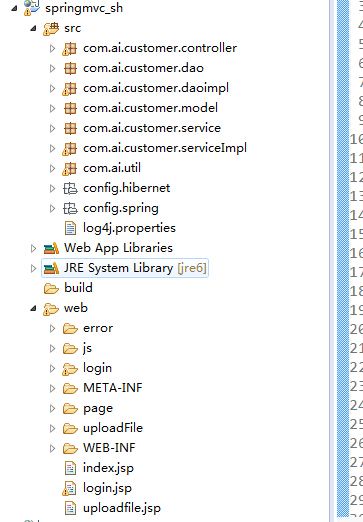The image size is (363, 522).
Task: Expand the JRE System Library node
Action: pos(33,268)
